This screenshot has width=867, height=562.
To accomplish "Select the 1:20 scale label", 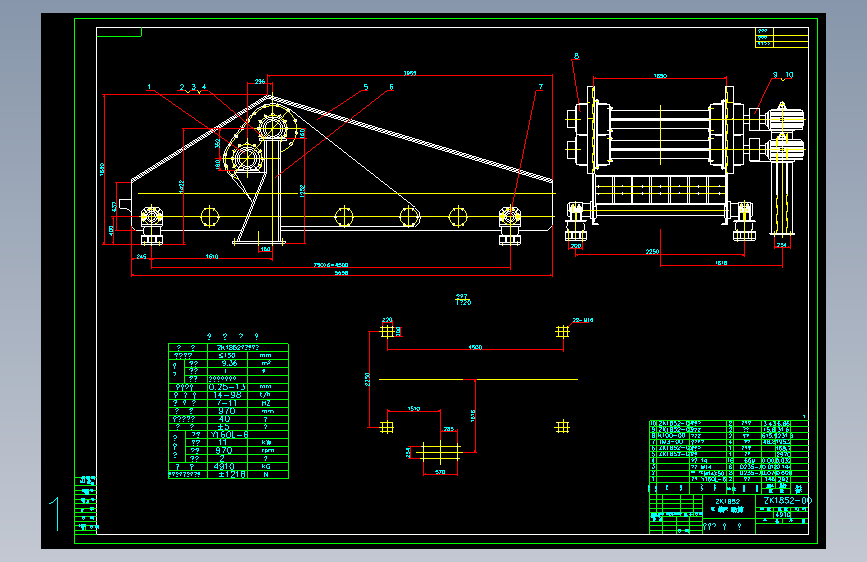I will point(463,303).
